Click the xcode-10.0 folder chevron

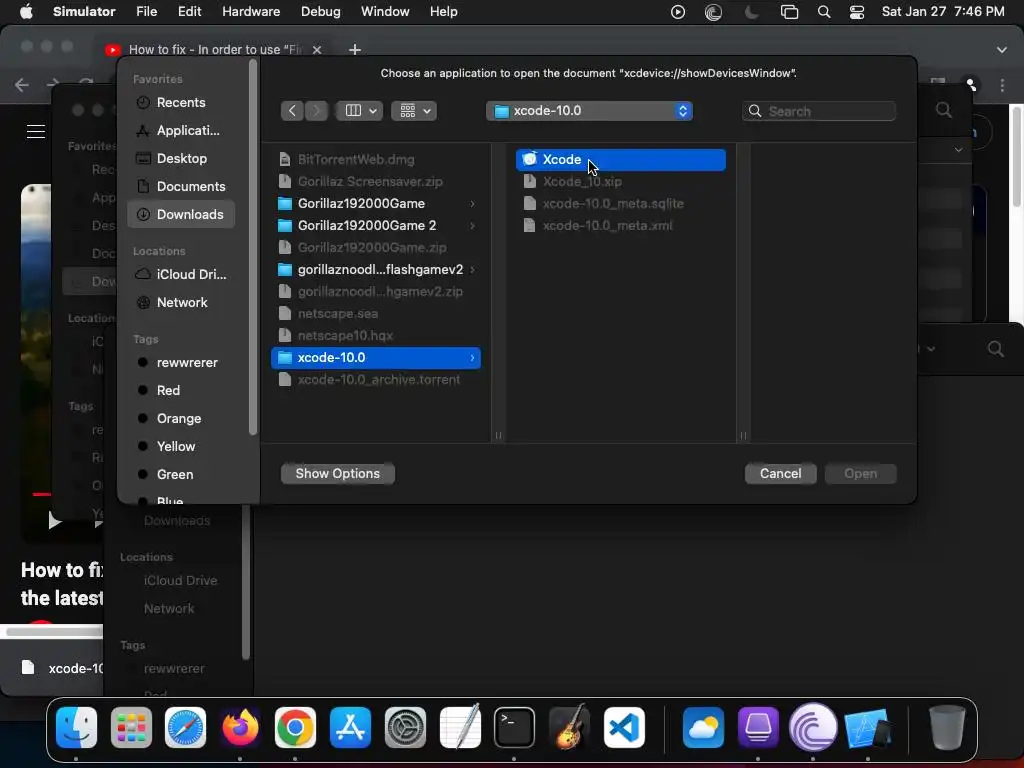click(472, 358)
